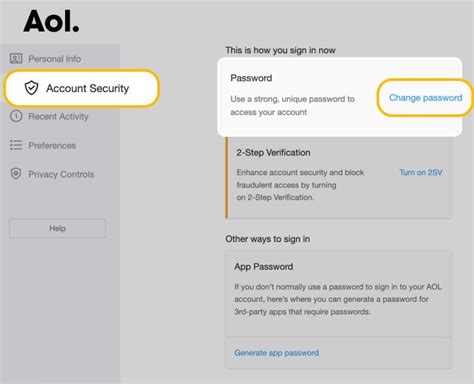Click the App Password heading
Screen dimensions: 474x384
tap(264, 267)
